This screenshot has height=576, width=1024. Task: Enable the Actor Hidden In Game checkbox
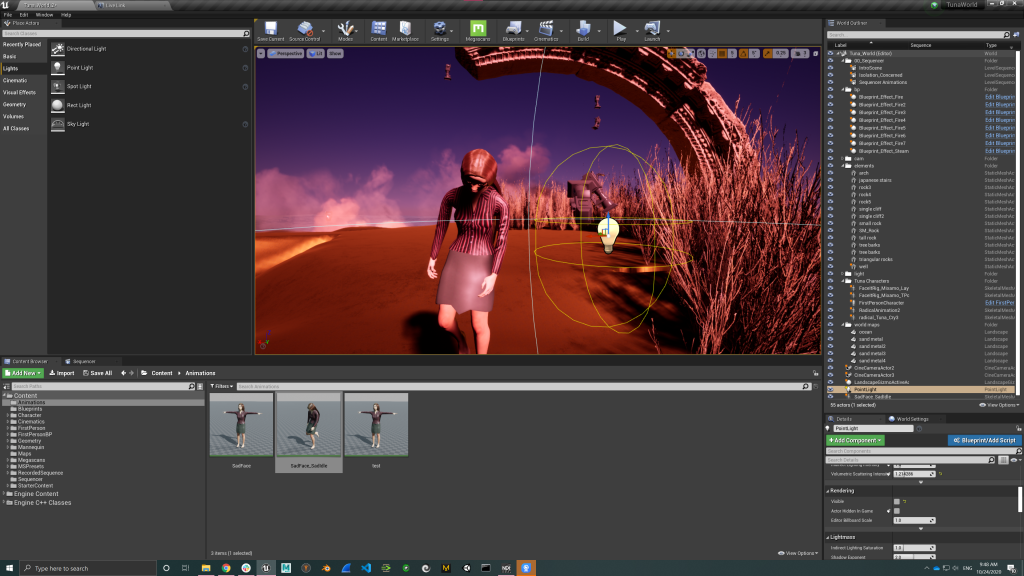coord(897,511)
